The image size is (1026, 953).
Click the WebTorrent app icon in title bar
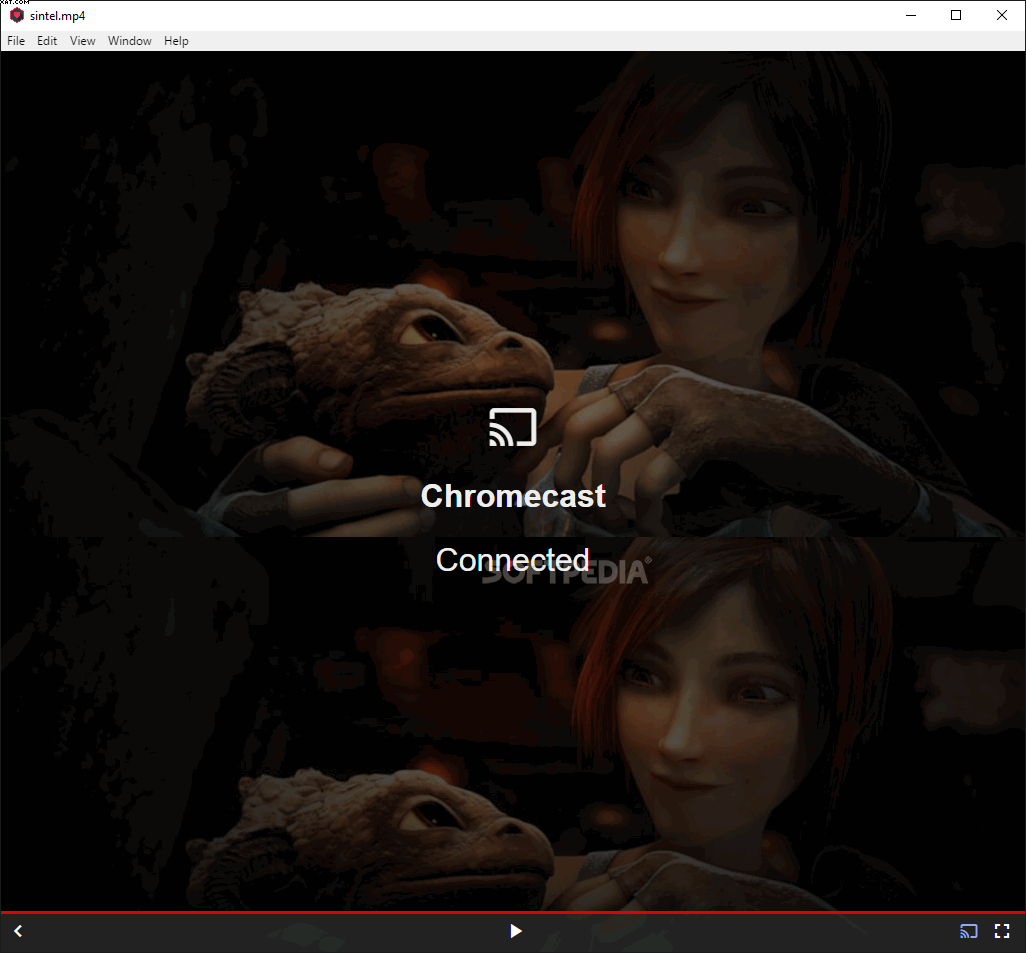[16, 15]
